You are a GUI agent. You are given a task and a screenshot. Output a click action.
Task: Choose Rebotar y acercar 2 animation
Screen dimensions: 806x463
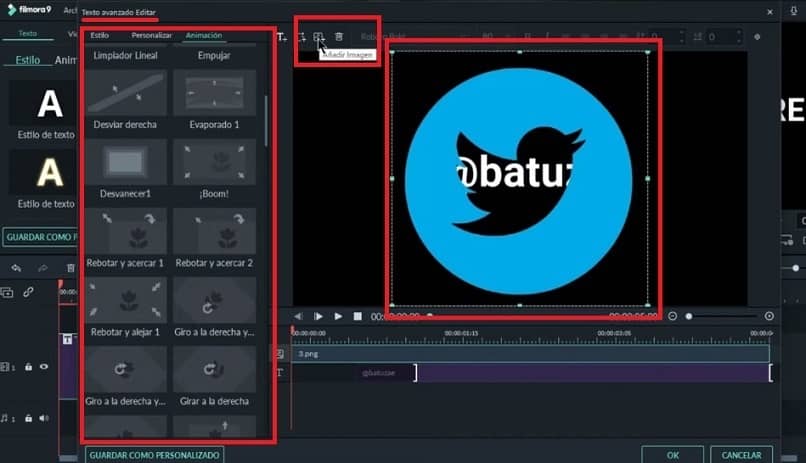click(x=214, y=238)
